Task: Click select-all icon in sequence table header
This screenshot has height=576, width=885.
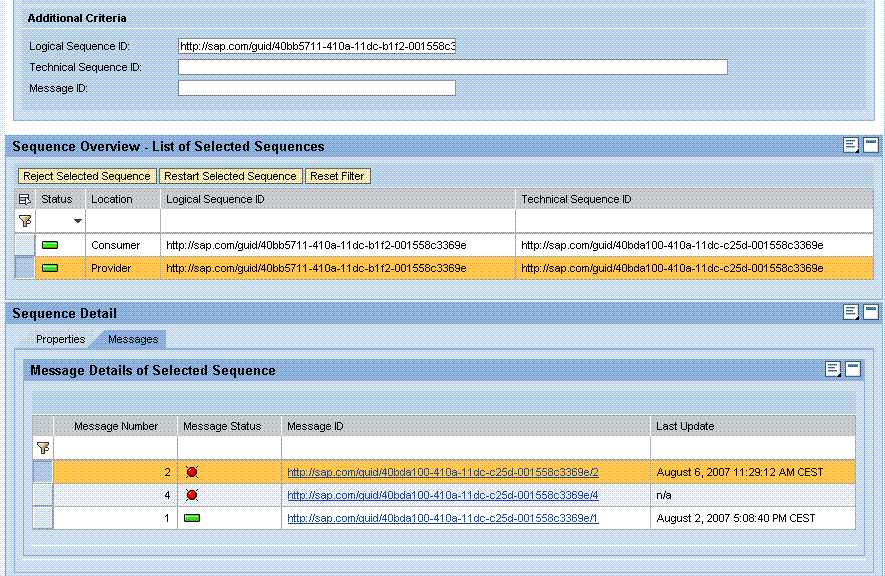Action: coord(25,199)
